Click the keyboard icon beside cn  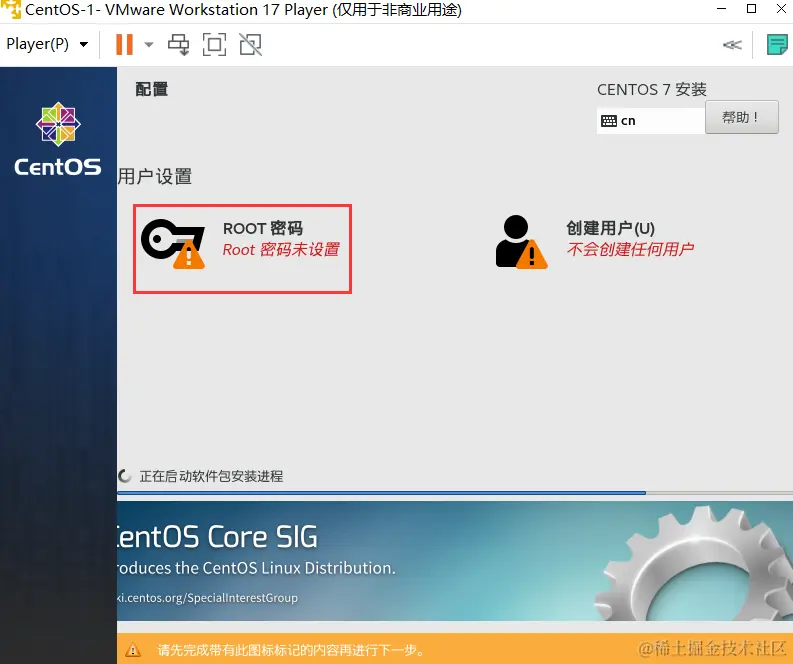608,121
